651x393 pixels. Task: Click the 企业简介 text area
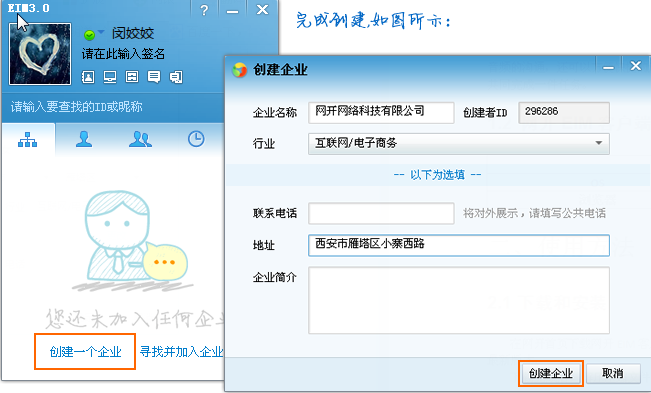coord(459,300)
